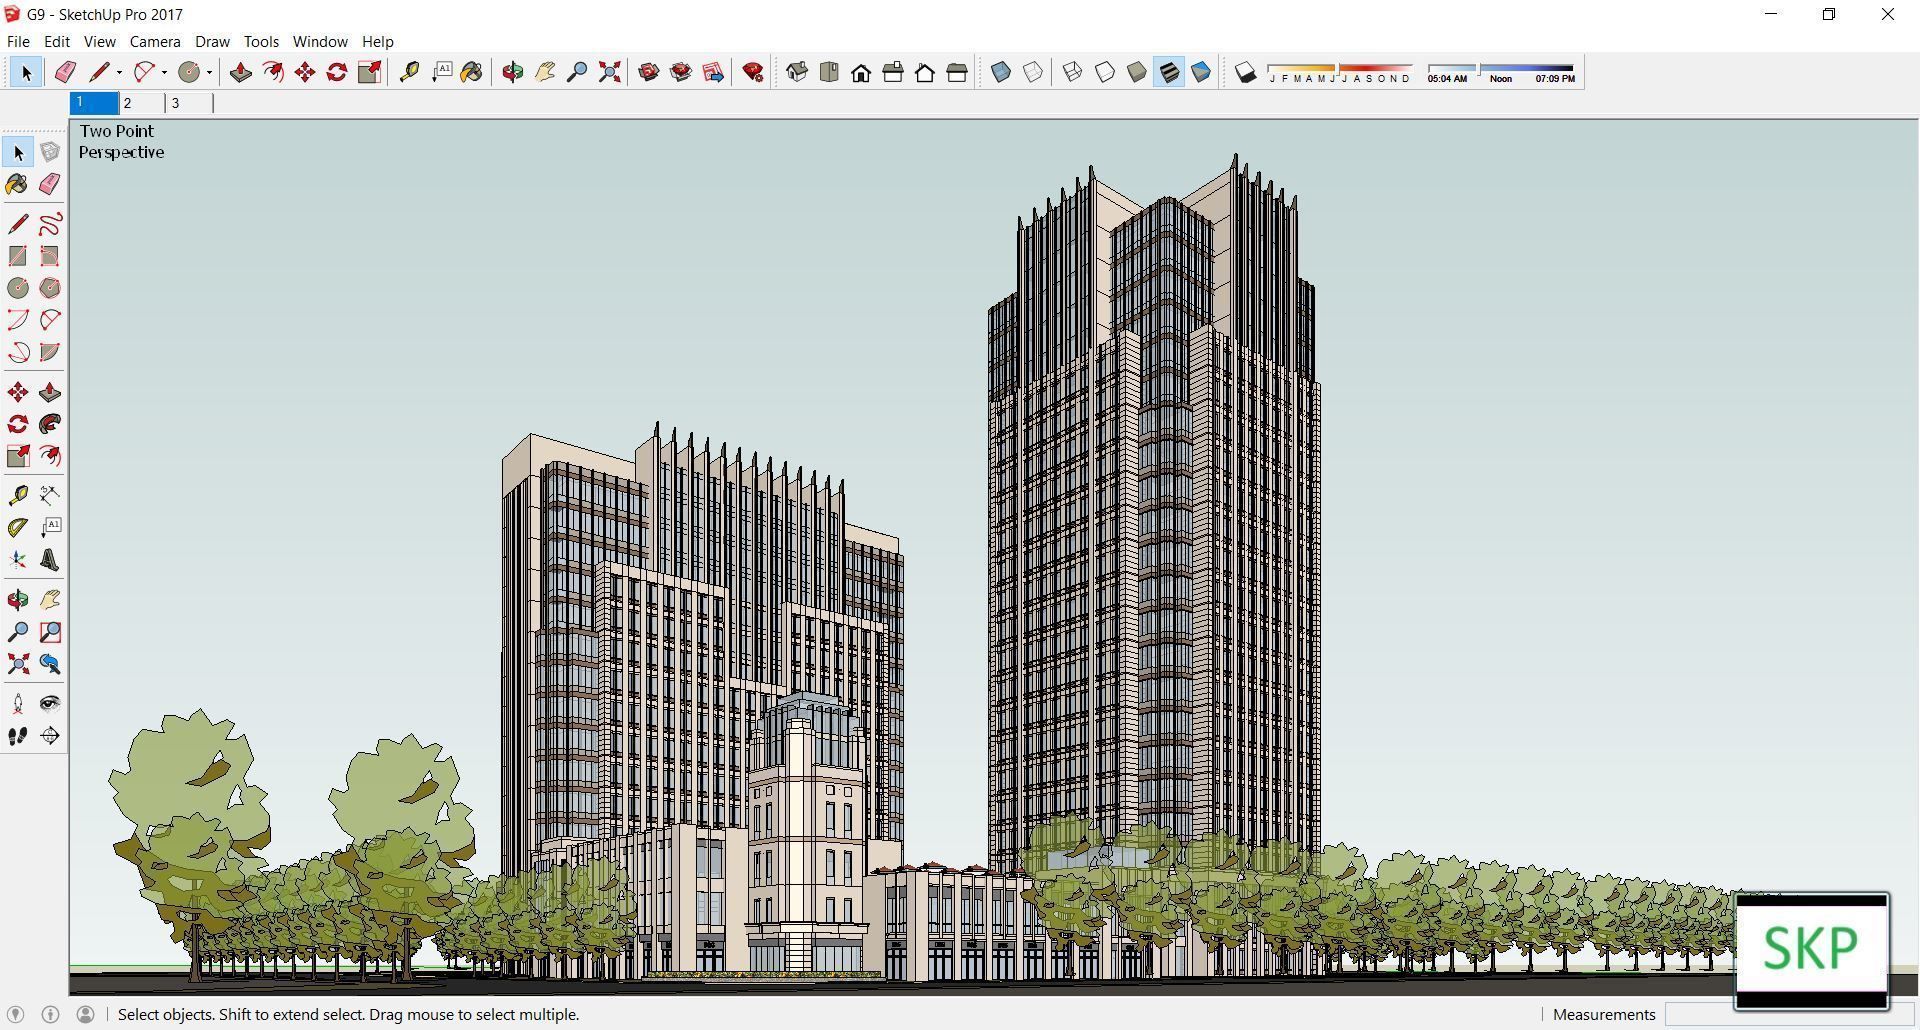Toggle Shadows display button
Viewport: 1920px width, 1030px height.
coord(1245,72)
